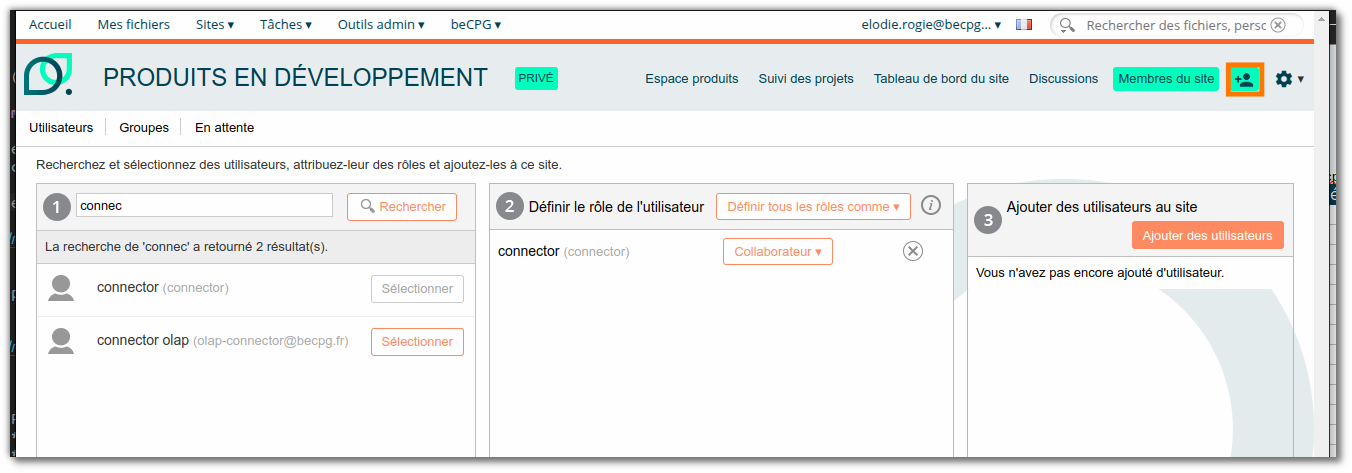Switch to the Groupes tab
The image size is (1352, 473).
point(144,127)
